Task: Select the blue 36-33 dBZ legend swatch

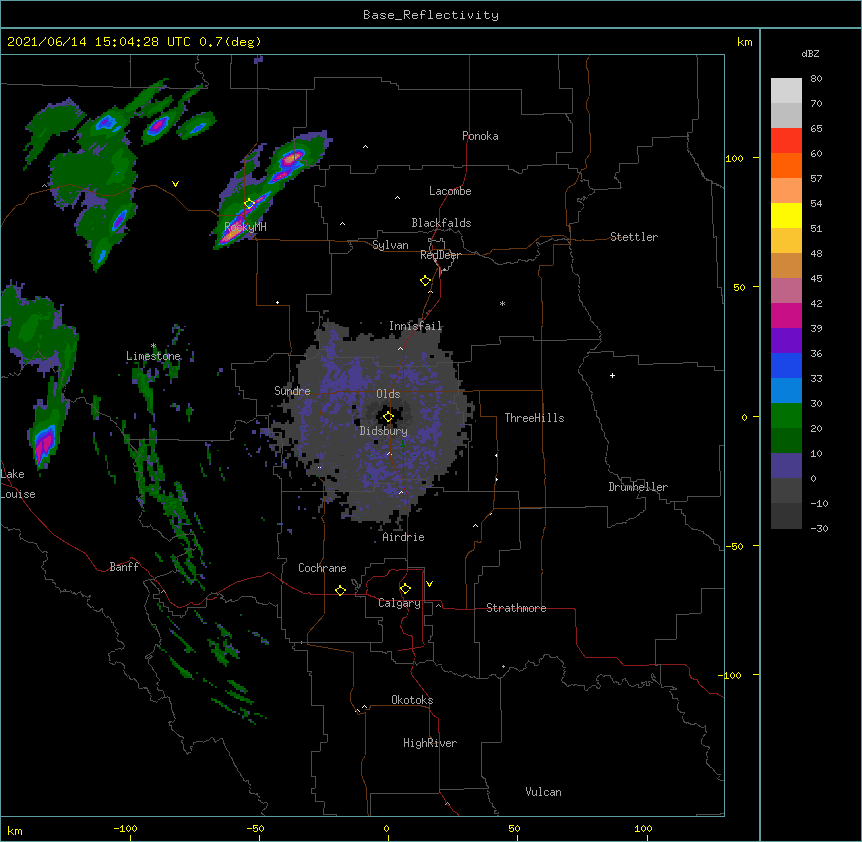Action: click(x=786, y=365)
